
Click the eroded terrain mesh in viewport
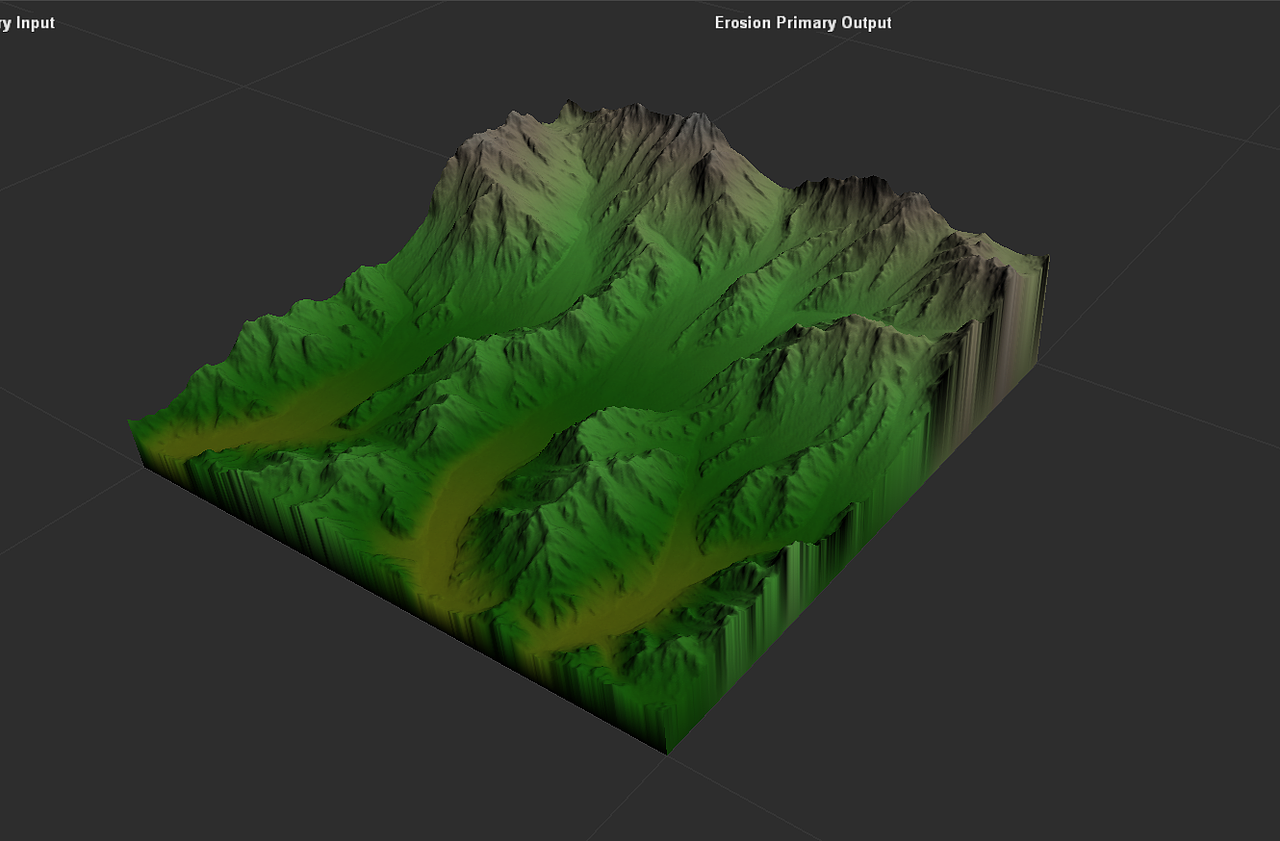click(590, 425)
